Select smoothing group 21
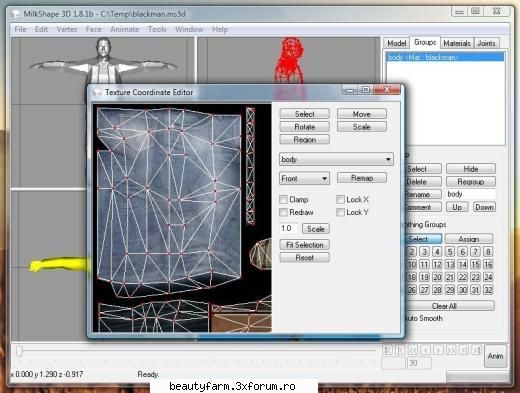 (450, 277)
